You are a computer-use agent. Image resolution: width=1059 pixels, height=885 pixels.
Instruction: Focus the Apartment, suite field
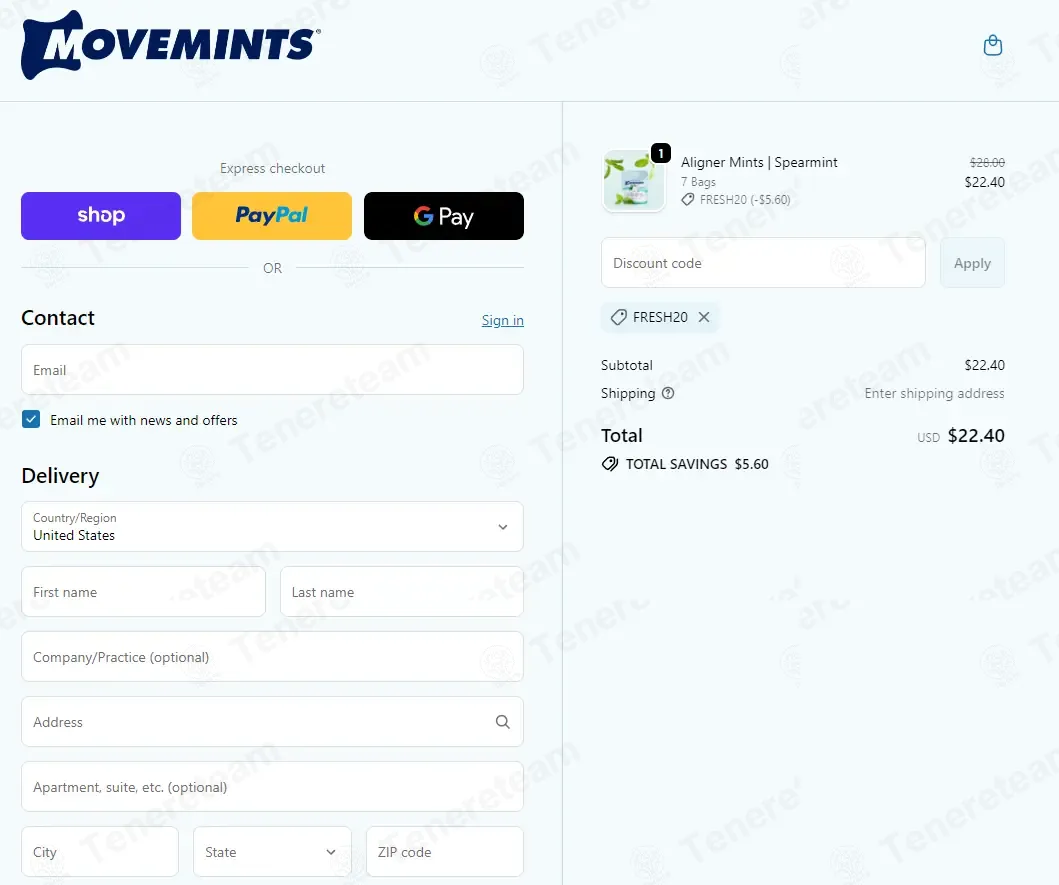[272, 786]
